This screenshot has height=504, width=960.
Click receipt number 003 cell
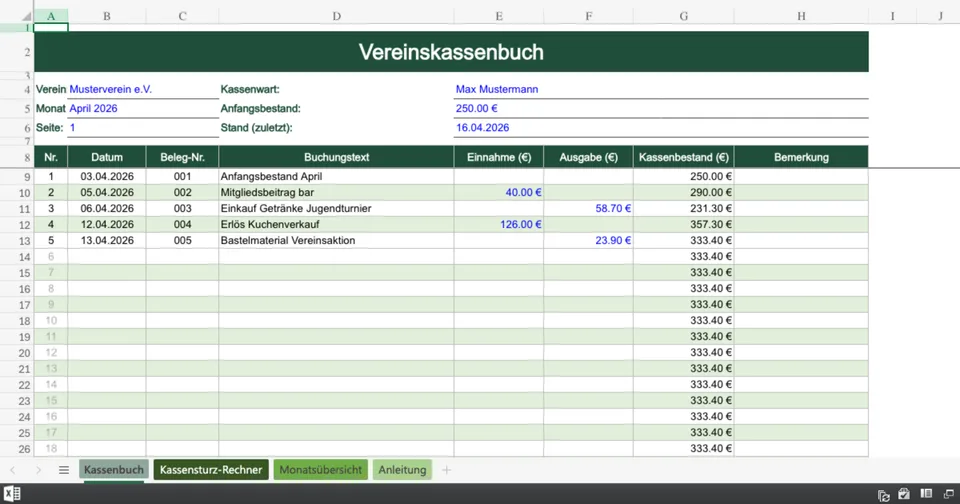point(182,208)
